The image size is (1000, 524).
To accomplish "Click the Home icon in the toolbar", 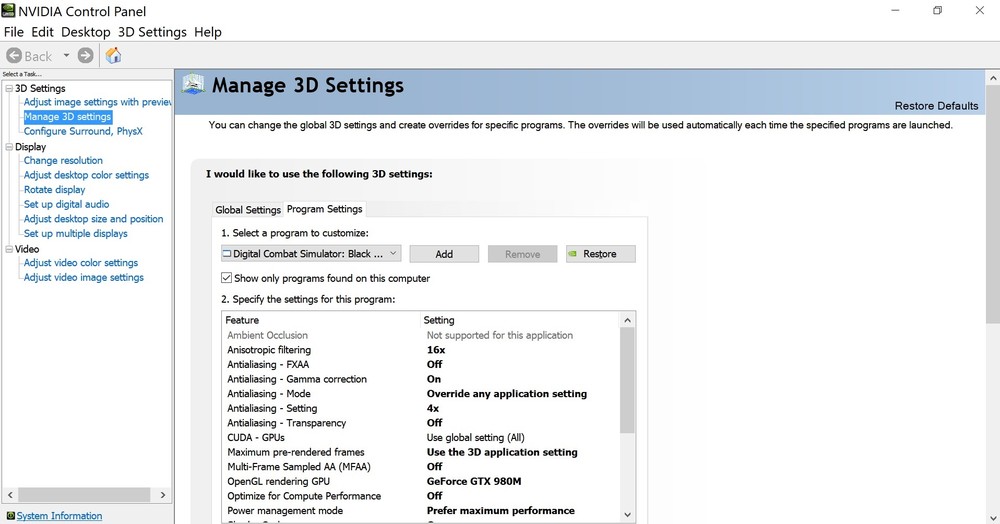I will pyautogui.click(x=113, y=56).
